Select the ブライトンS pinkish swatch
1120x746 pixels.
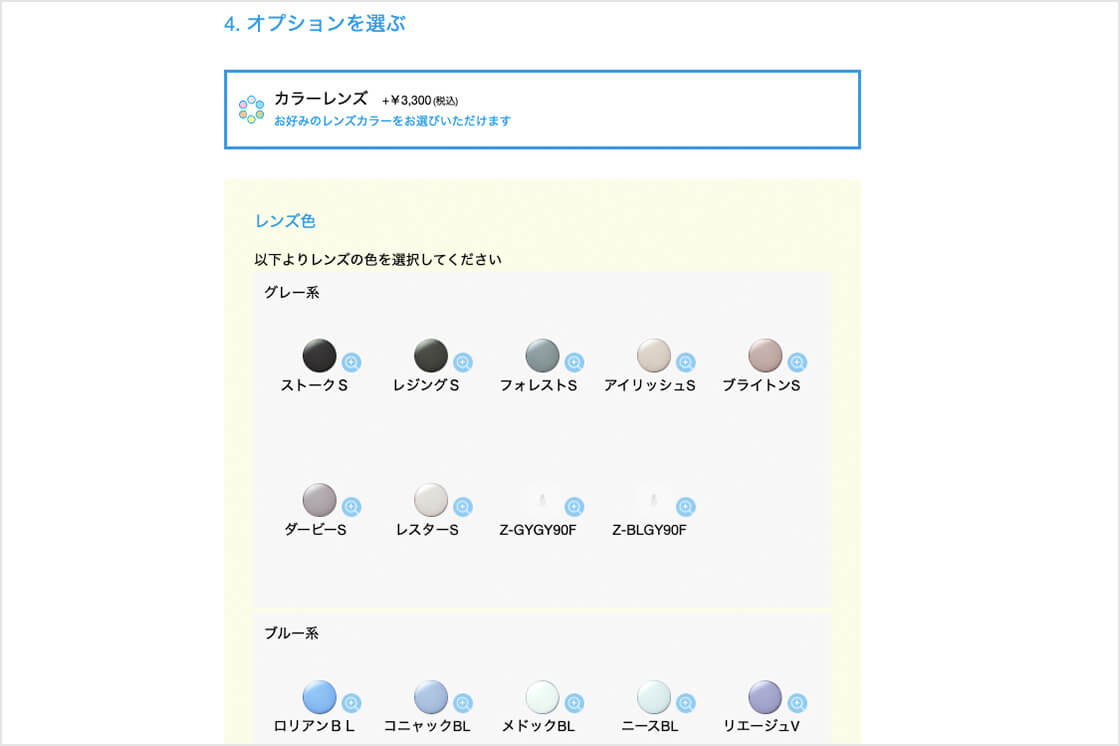[765, 355]
